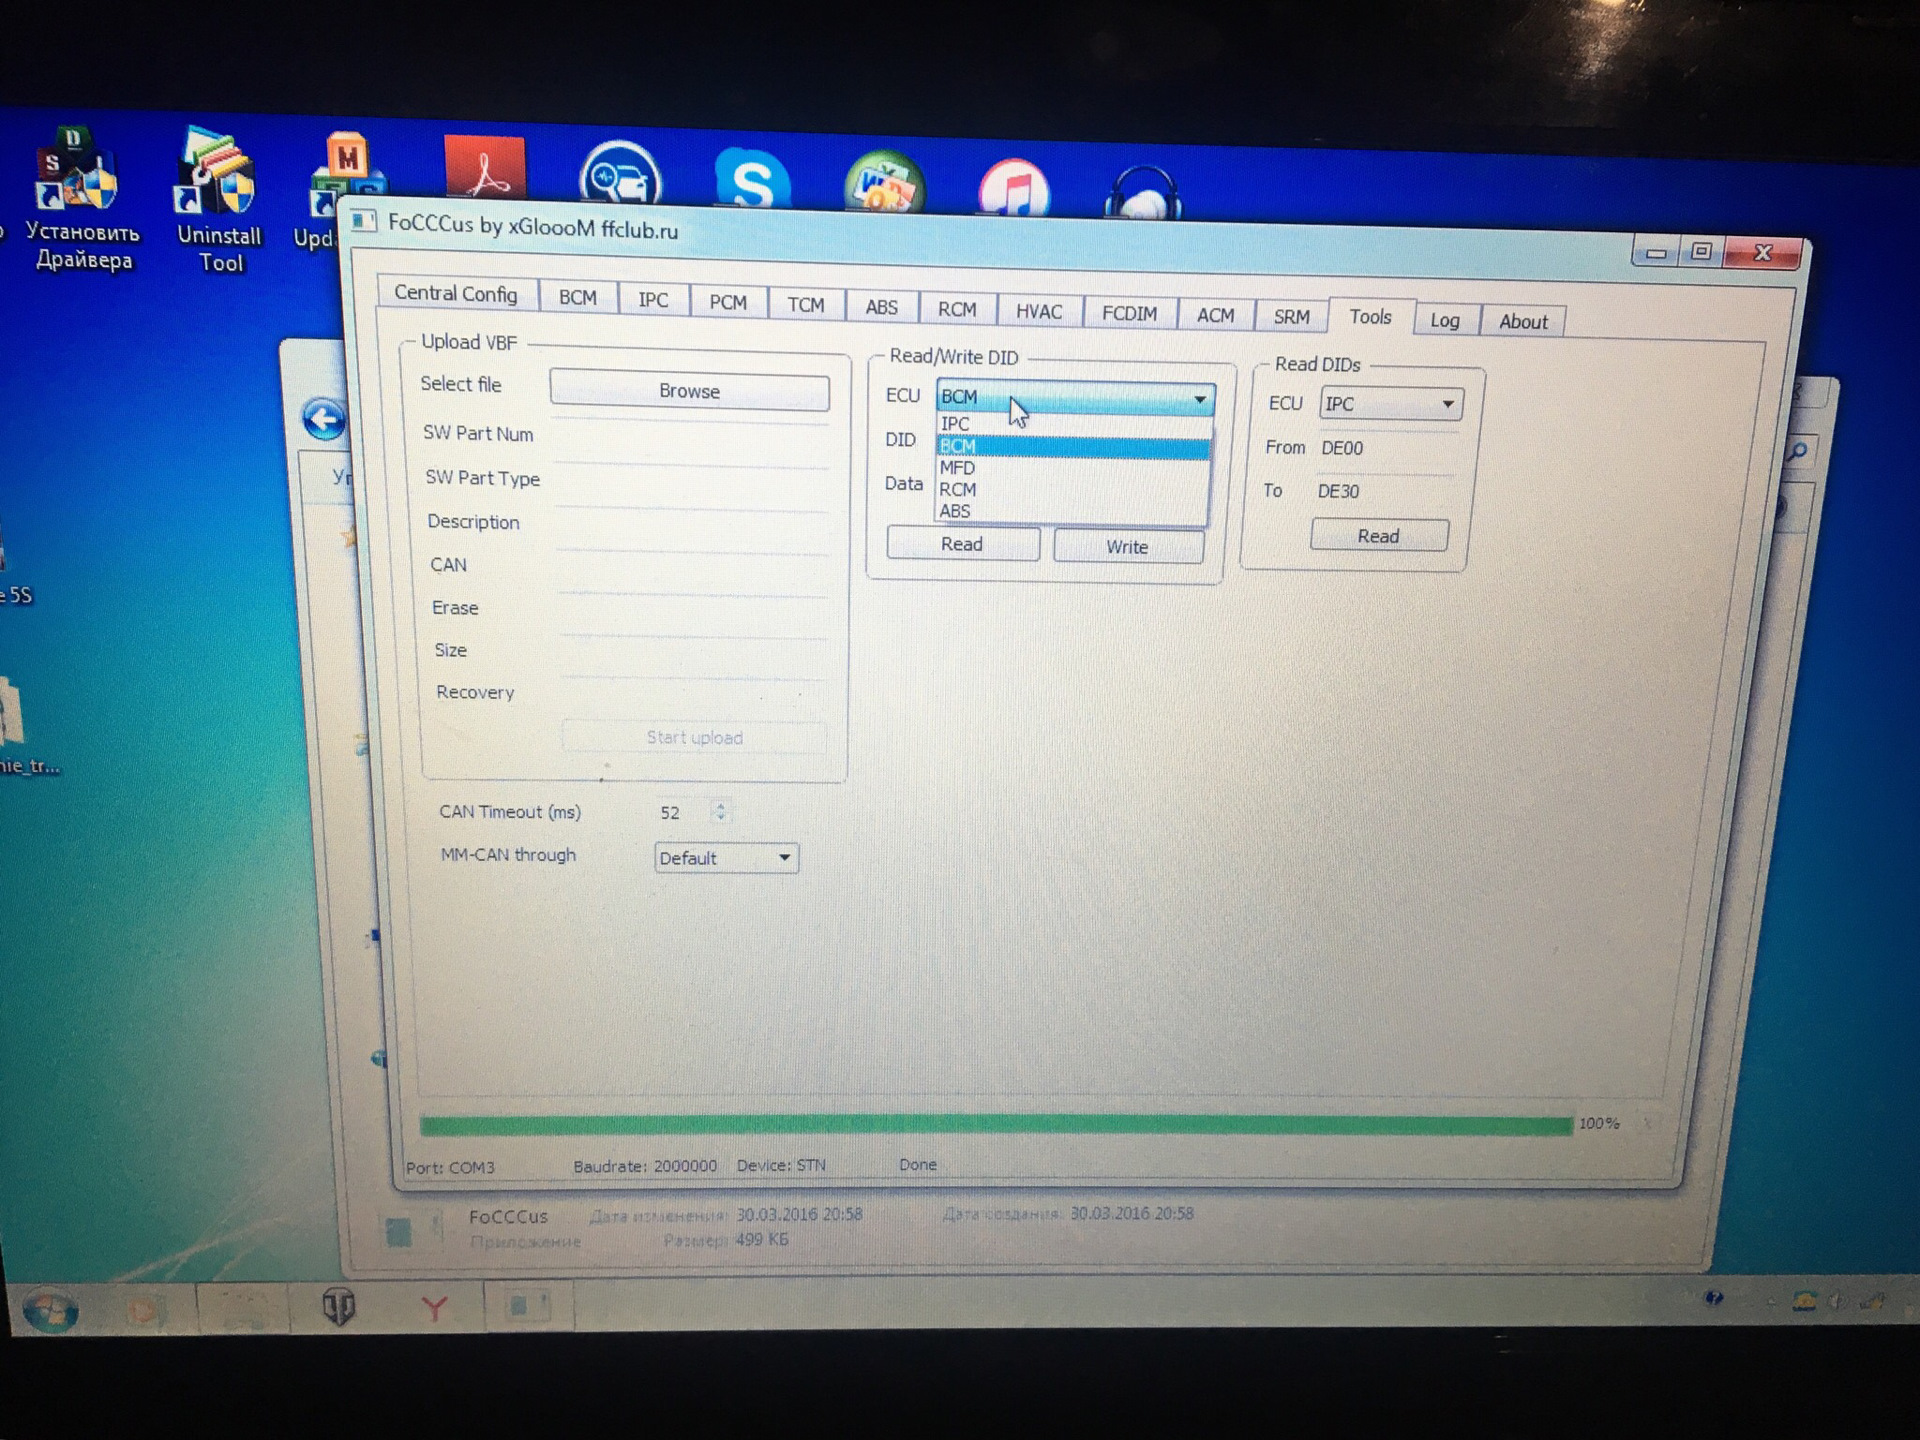The height and width of the screenshot is (1440, 1920).
Task: Open the Windows Start button
Action: pyautogui.click(x=50, y=1311)
